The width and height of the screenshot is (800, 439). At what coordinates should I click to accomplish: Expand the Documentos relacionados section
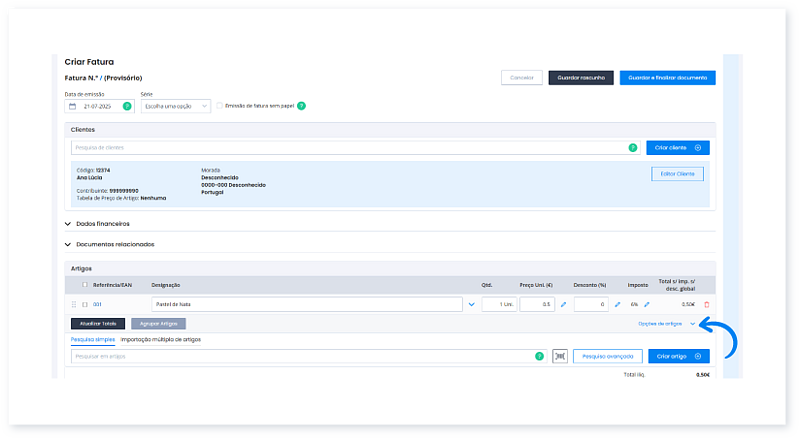point(68,244)
